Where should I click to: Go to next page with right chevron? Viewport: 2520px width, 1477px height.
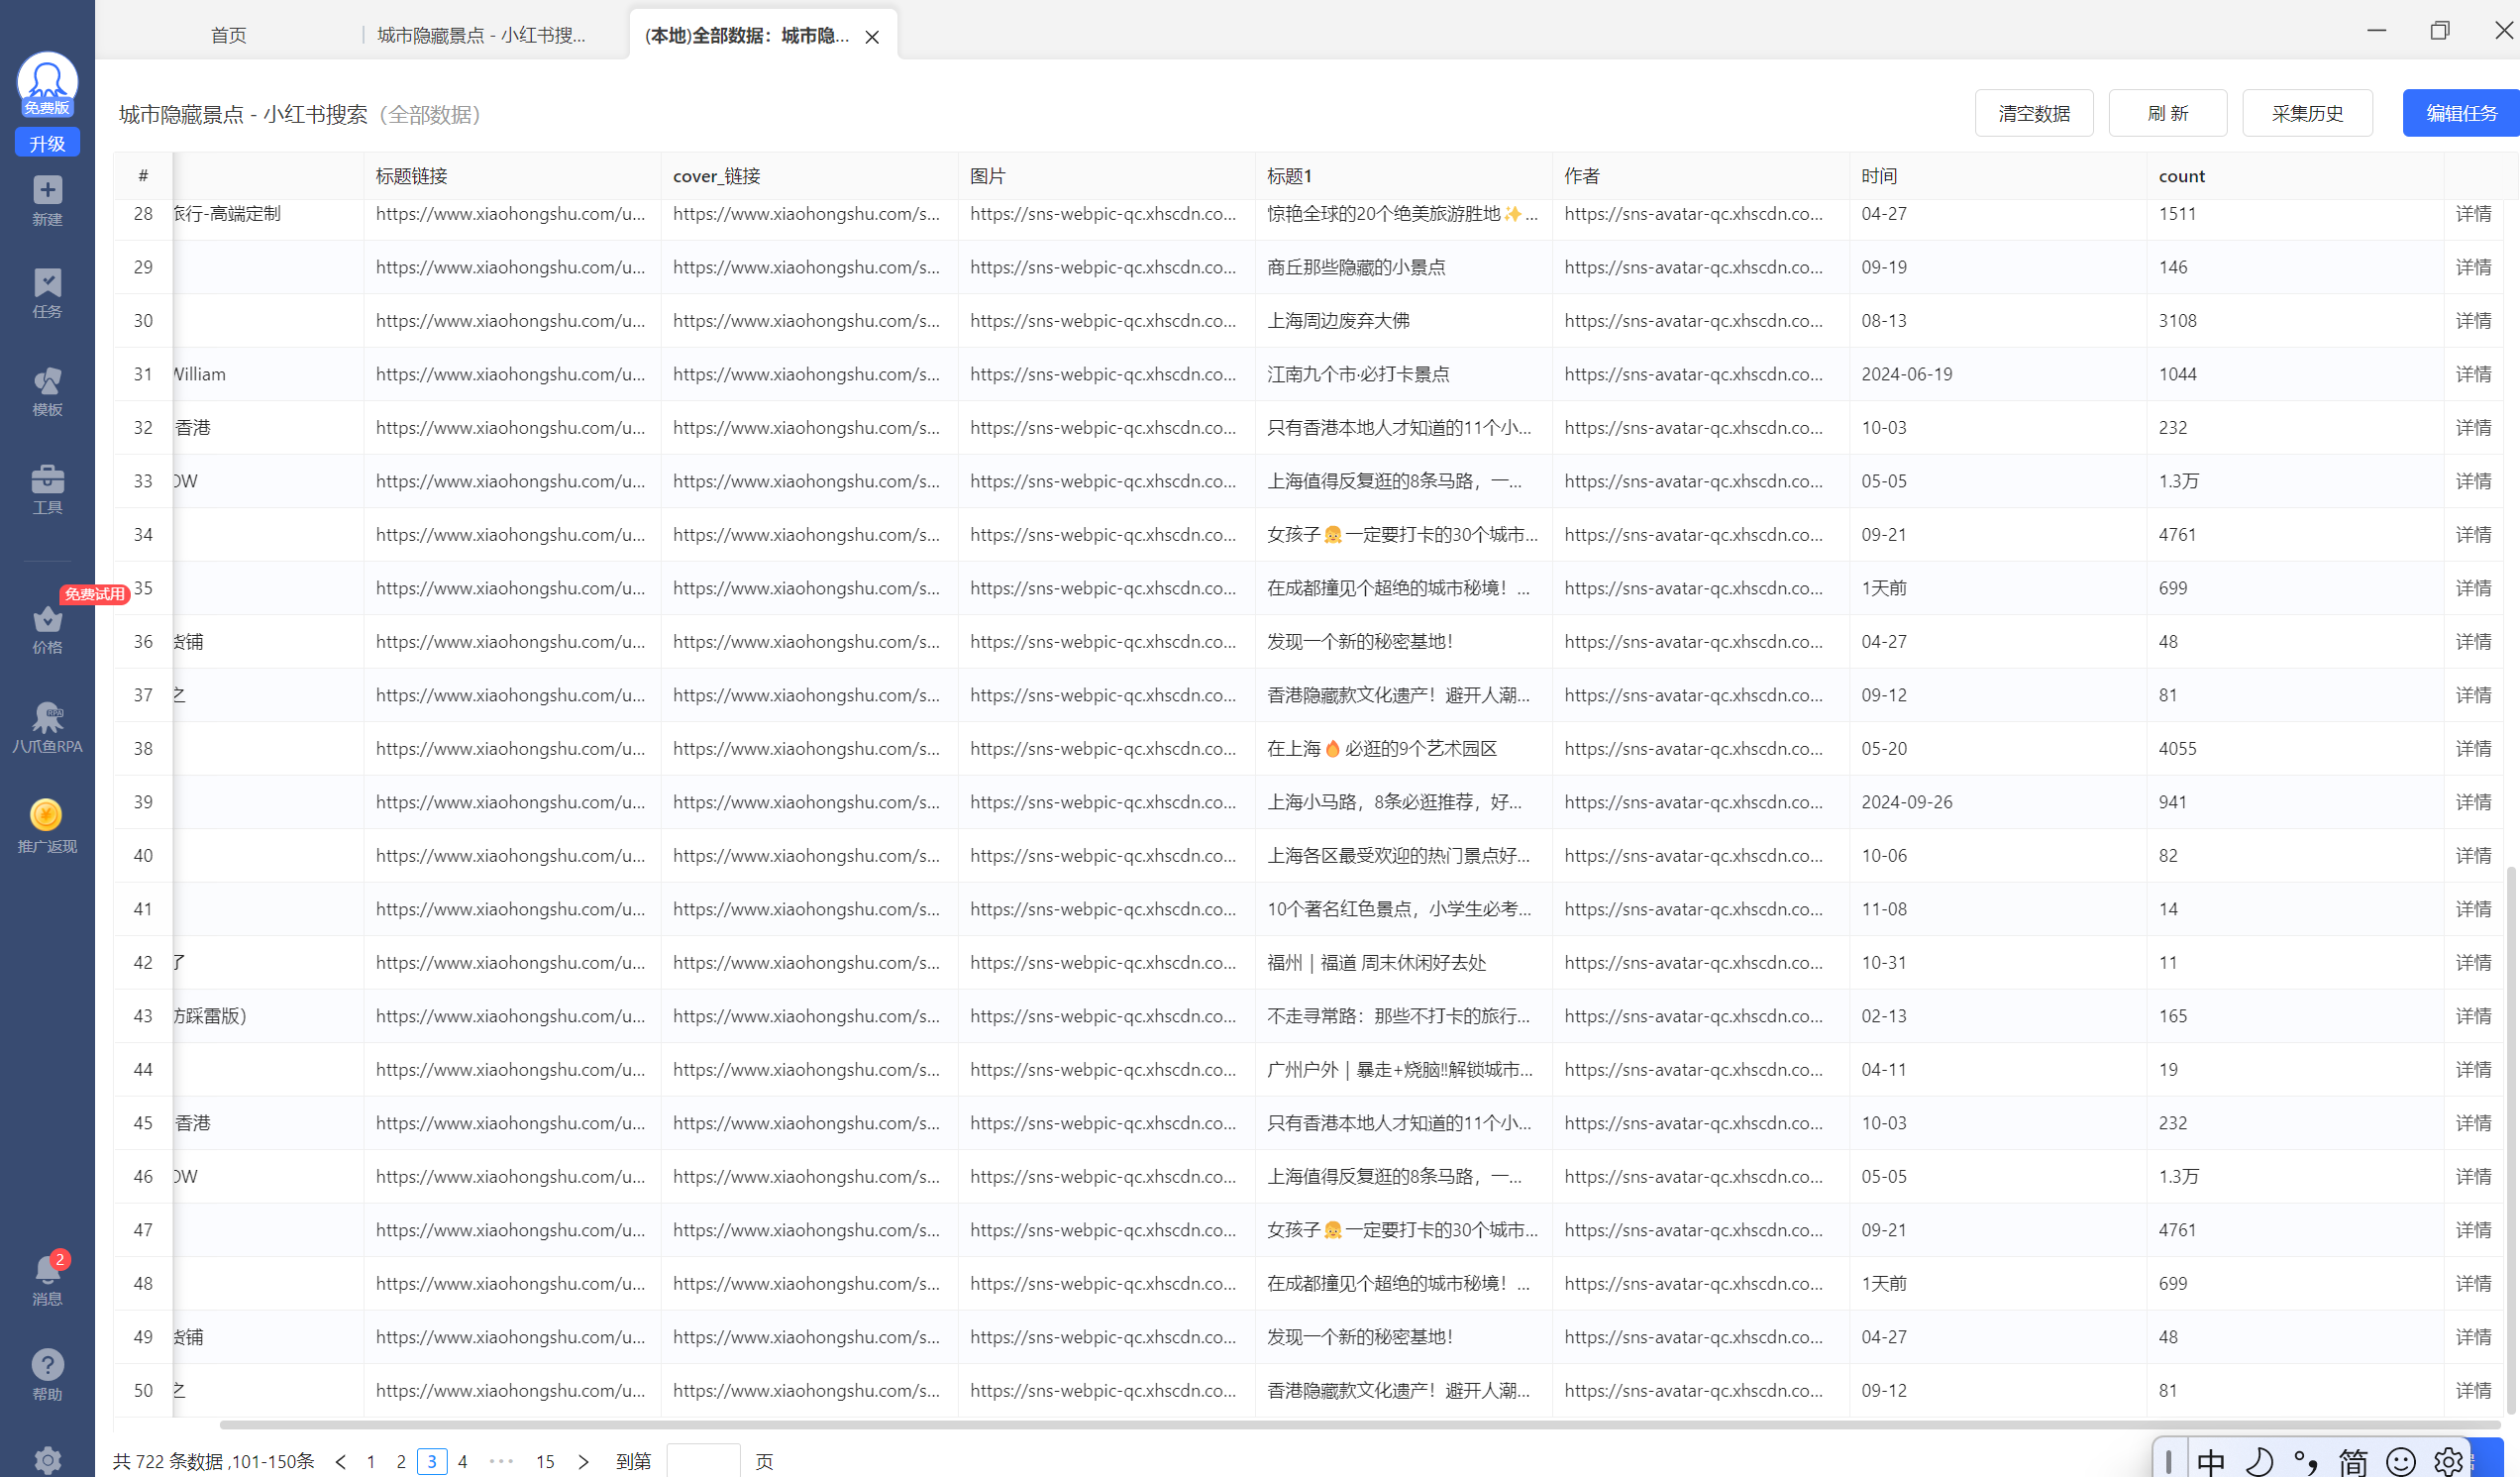[x=584, y=1461]
